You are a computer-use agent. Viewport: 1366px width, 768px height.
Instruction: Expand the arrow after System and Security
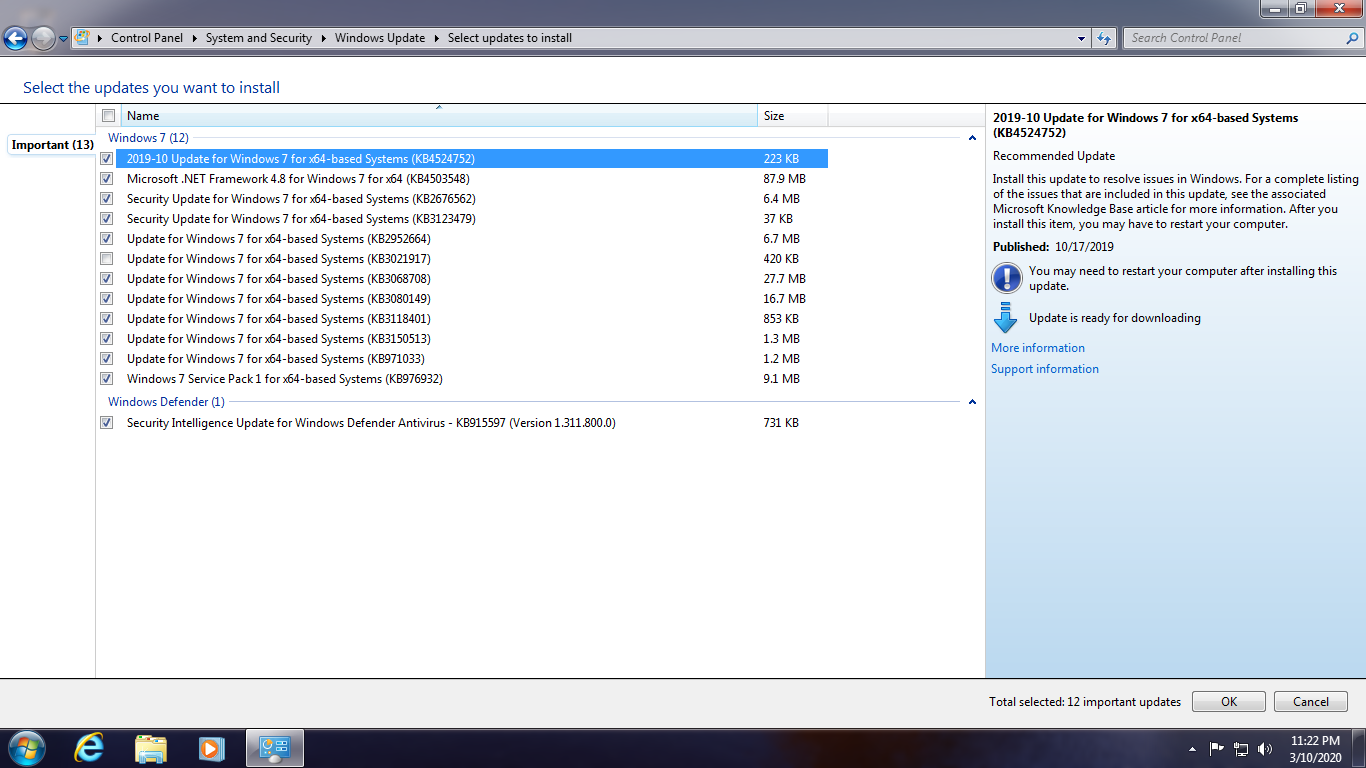tap(323, 38)
